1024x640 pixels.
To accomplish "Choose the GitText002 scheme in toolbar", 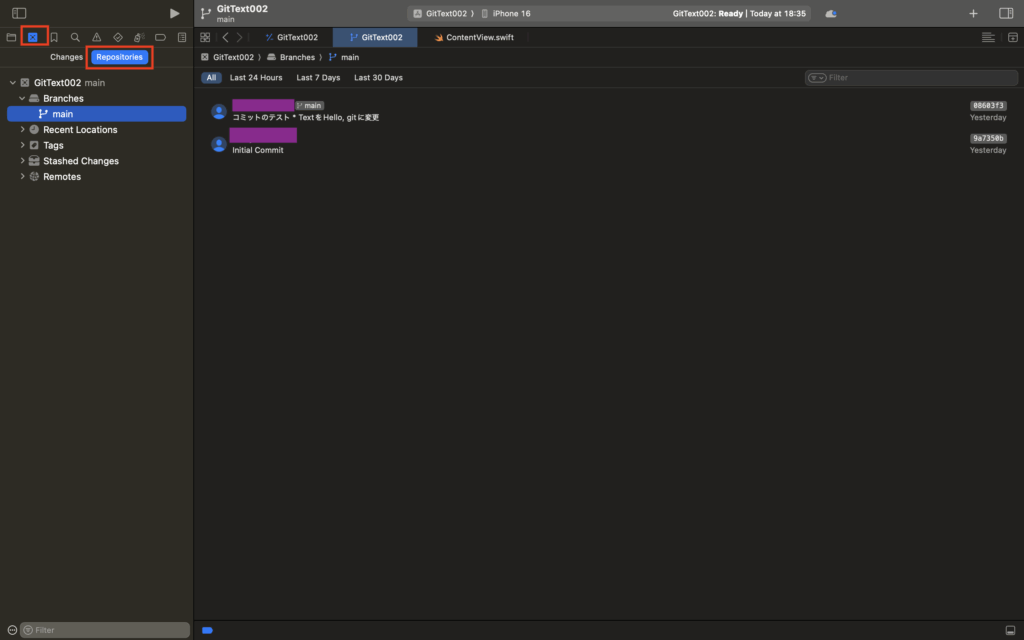I will click(x=441, y=13).
